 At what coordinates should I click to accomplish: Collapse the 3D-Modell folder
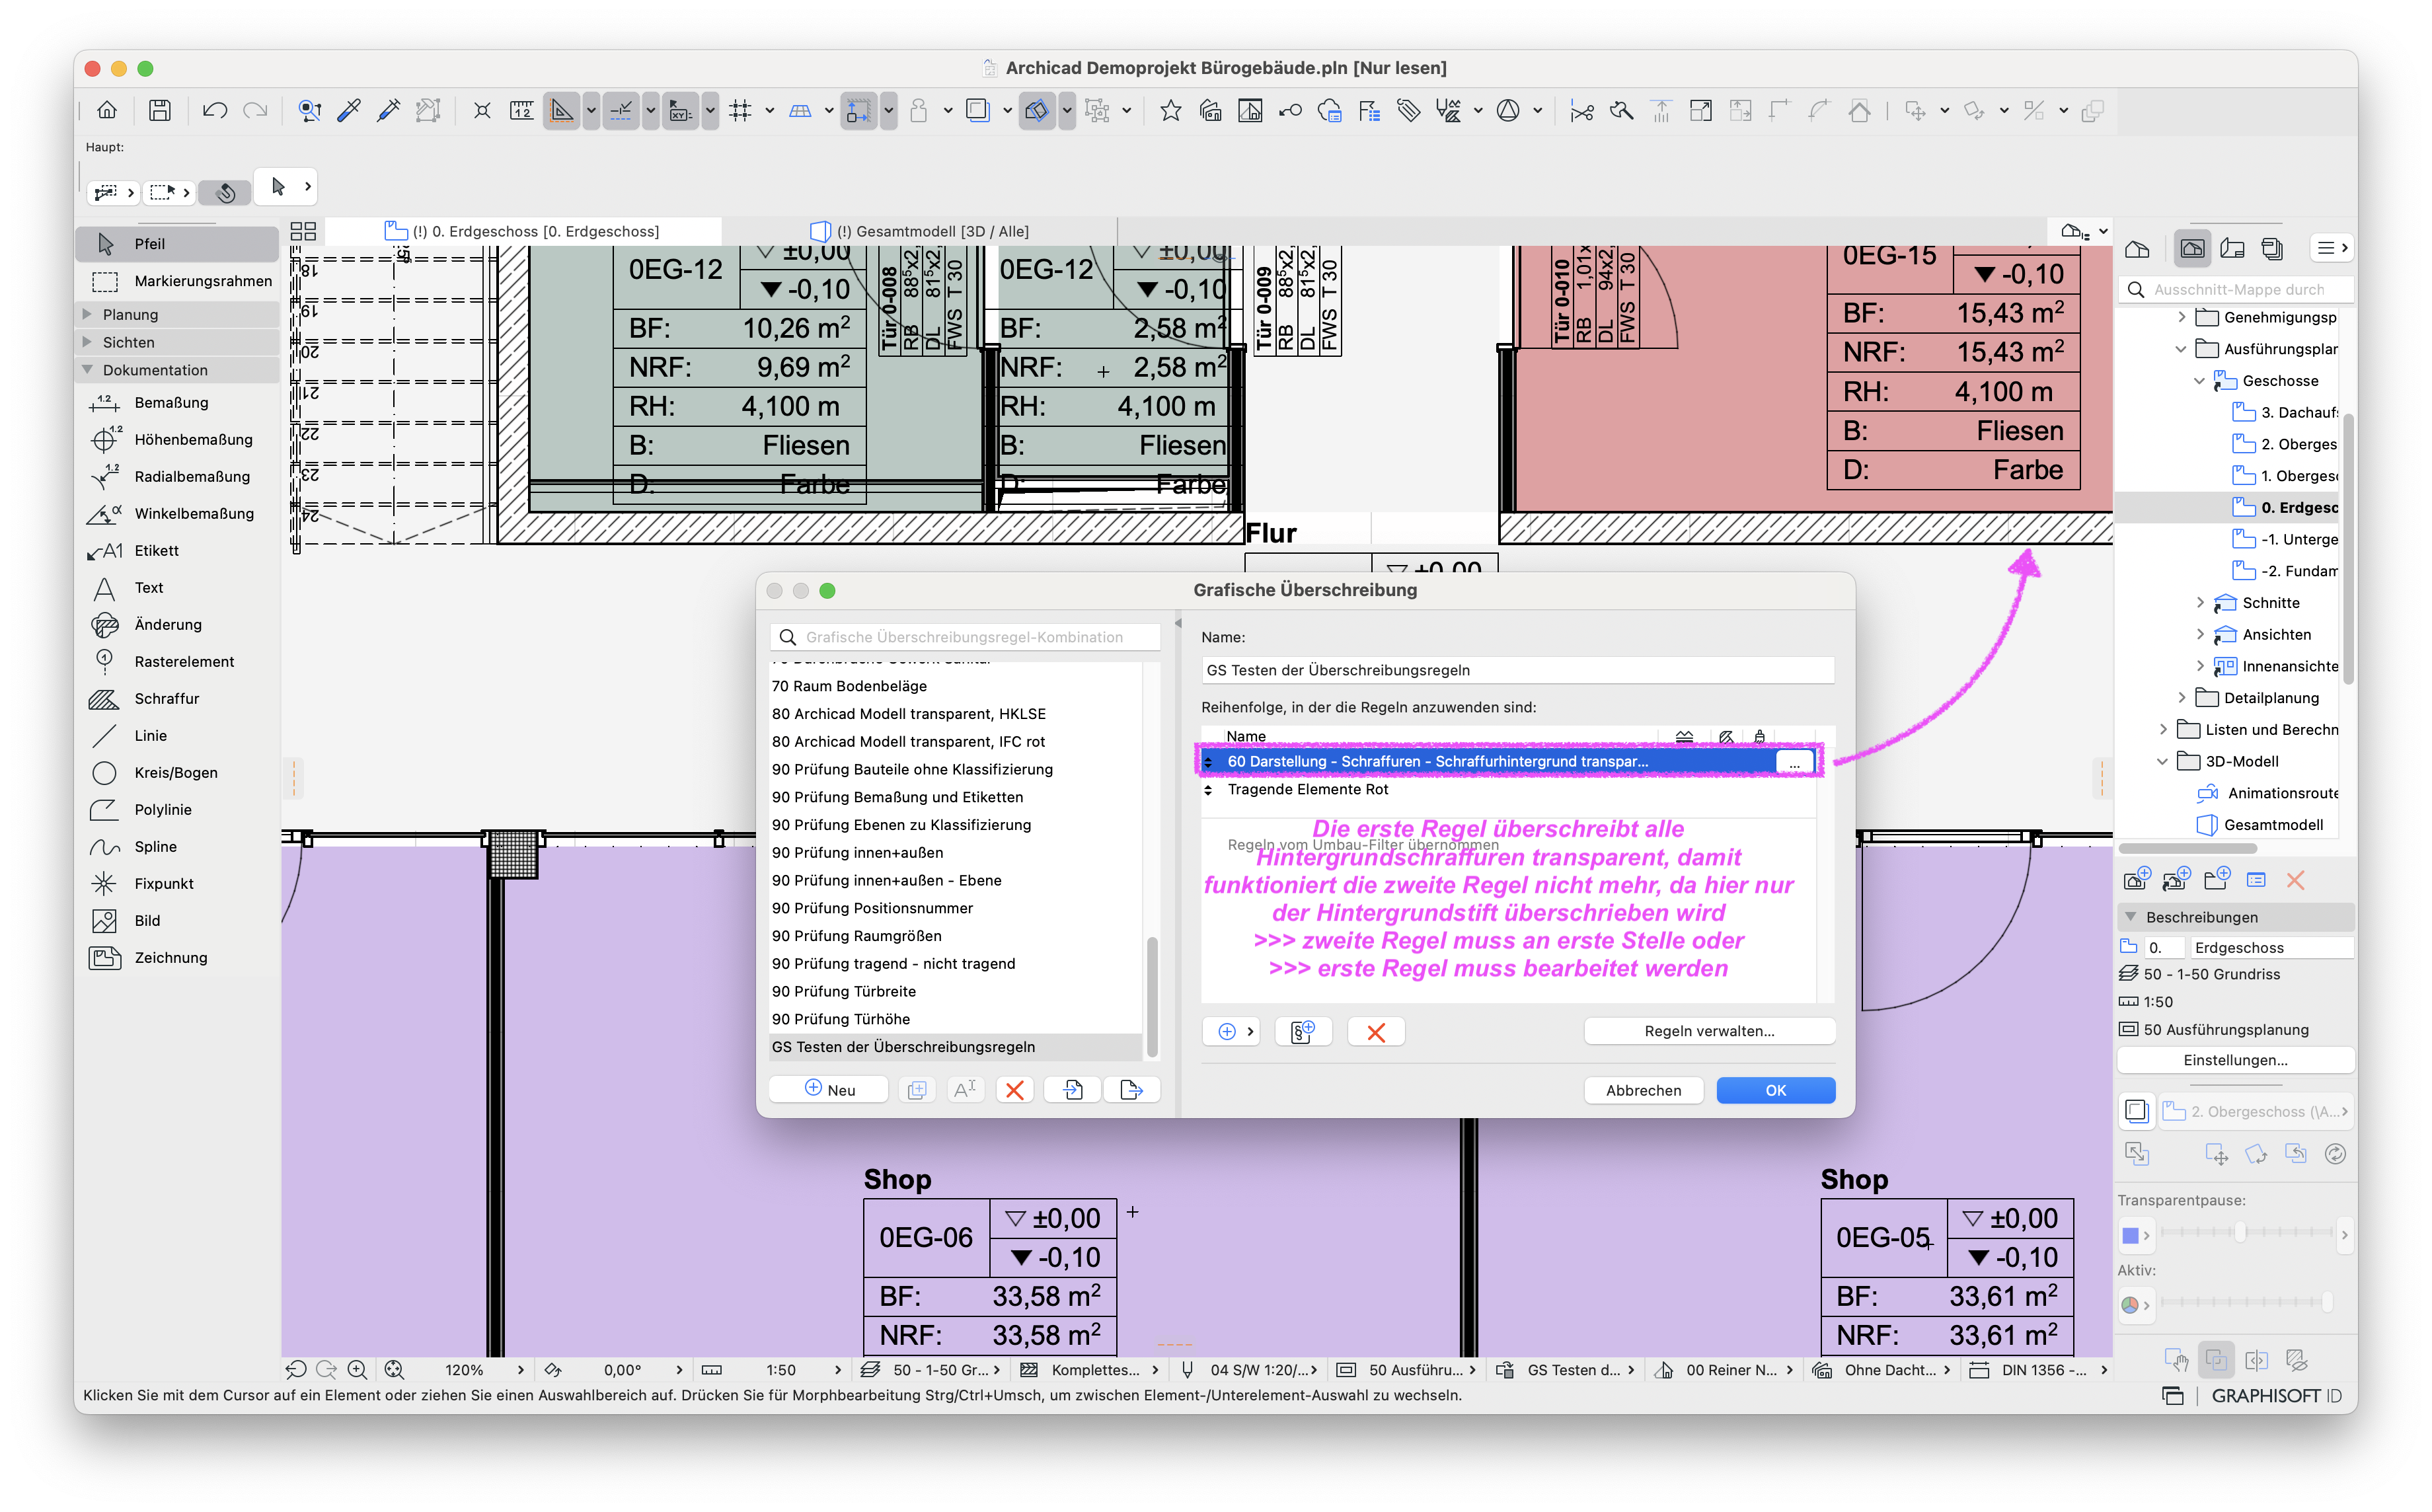(2163, 761)
